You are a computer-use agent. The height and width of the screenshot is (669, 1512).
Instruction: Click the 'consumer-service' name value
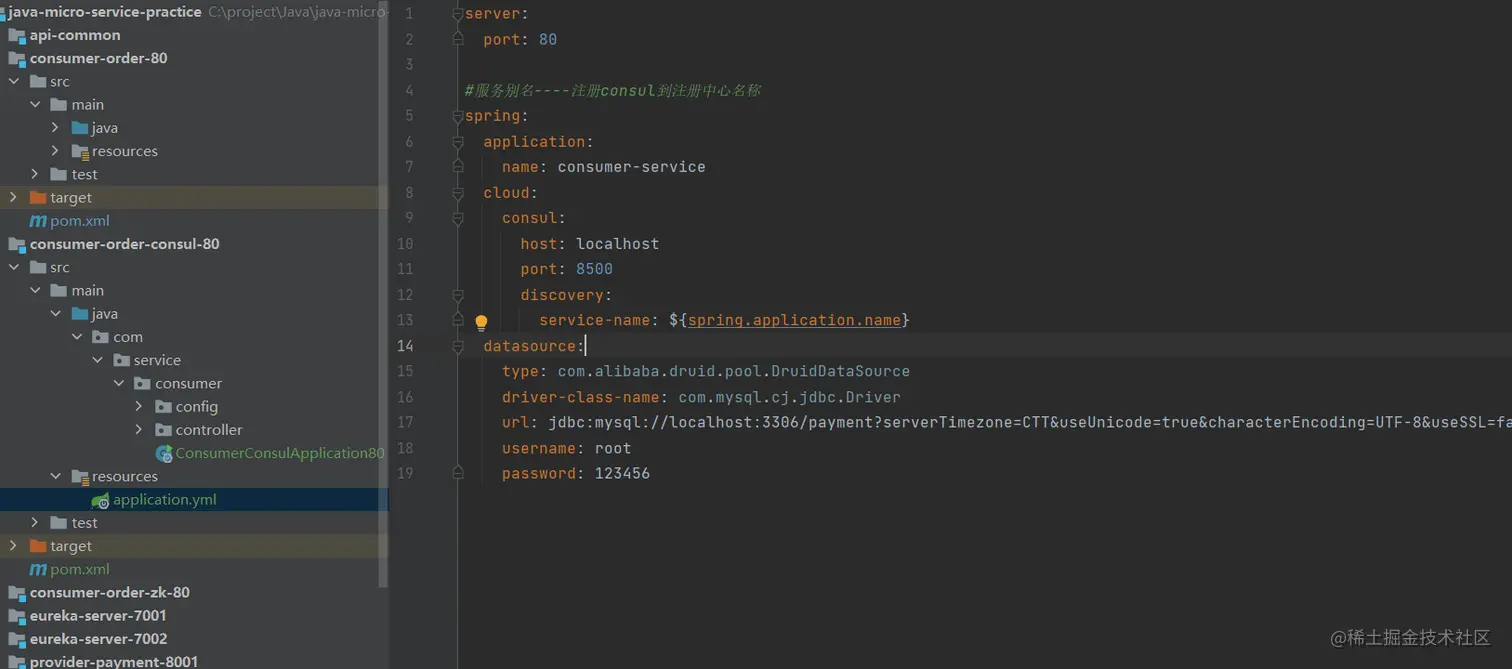pyautogui.click(x=631, y=167)
